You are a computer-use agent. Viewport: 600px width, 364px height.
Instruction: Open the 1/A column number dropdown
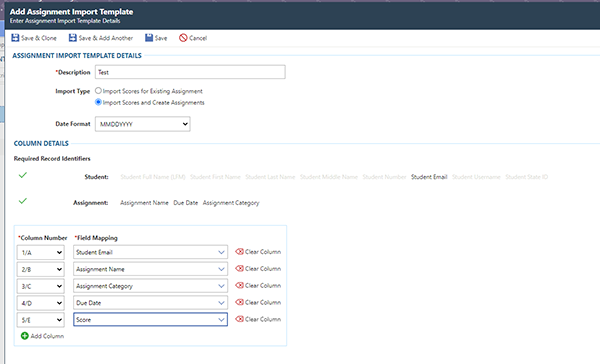click(41, 253)
